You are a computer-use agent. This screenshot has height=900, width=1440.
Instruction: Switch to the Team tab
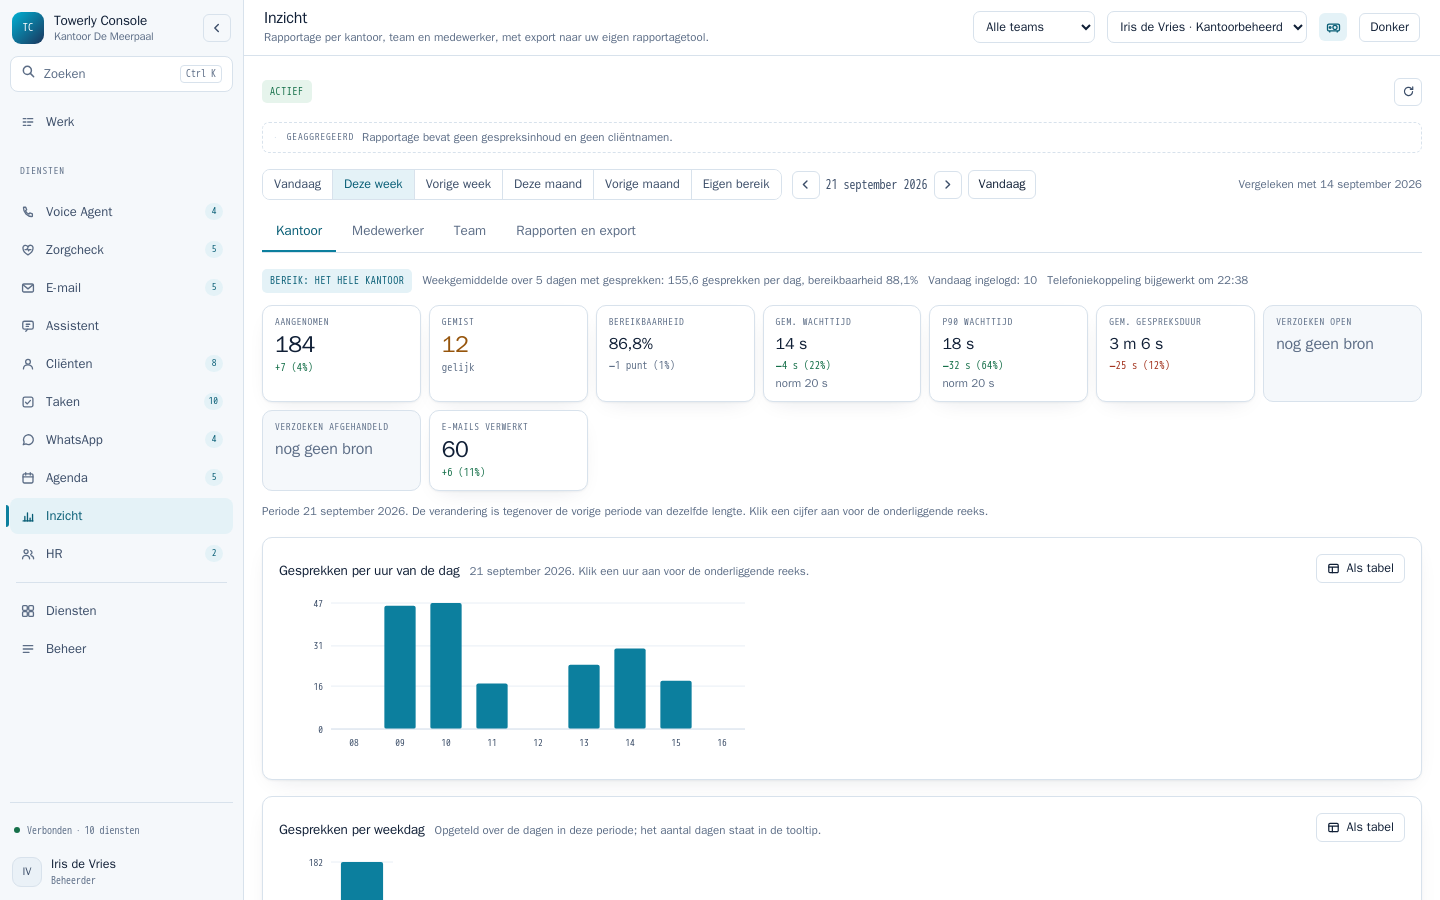click(470, 231)
